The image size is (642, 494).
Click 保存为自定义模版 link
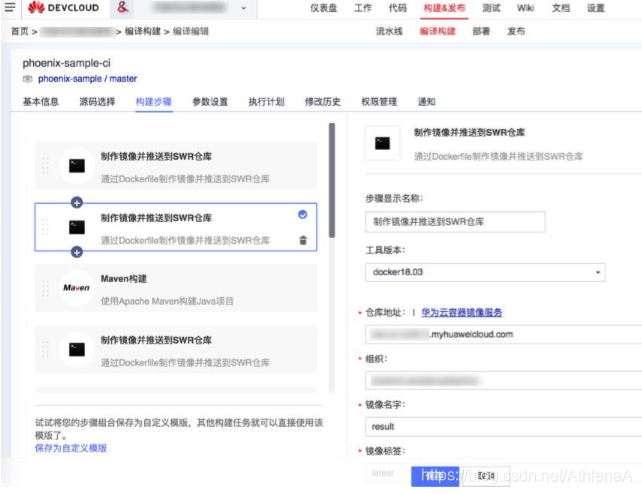coord(71,448)
